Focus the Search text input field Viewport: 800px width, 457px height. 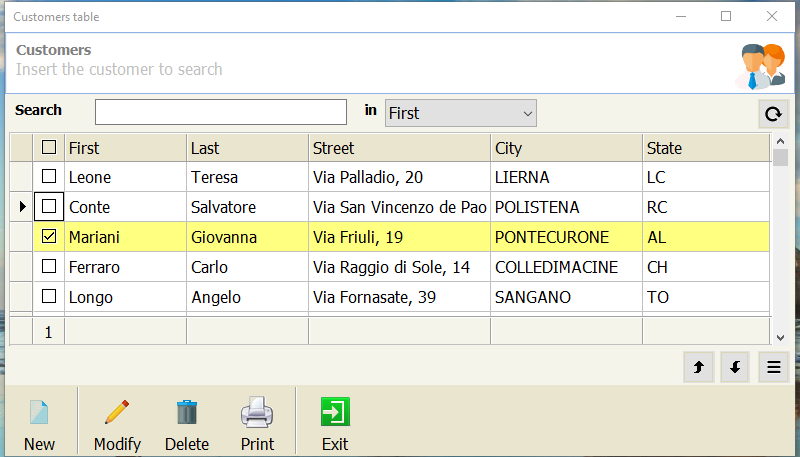pyautogui.click(x=221, y=112)
